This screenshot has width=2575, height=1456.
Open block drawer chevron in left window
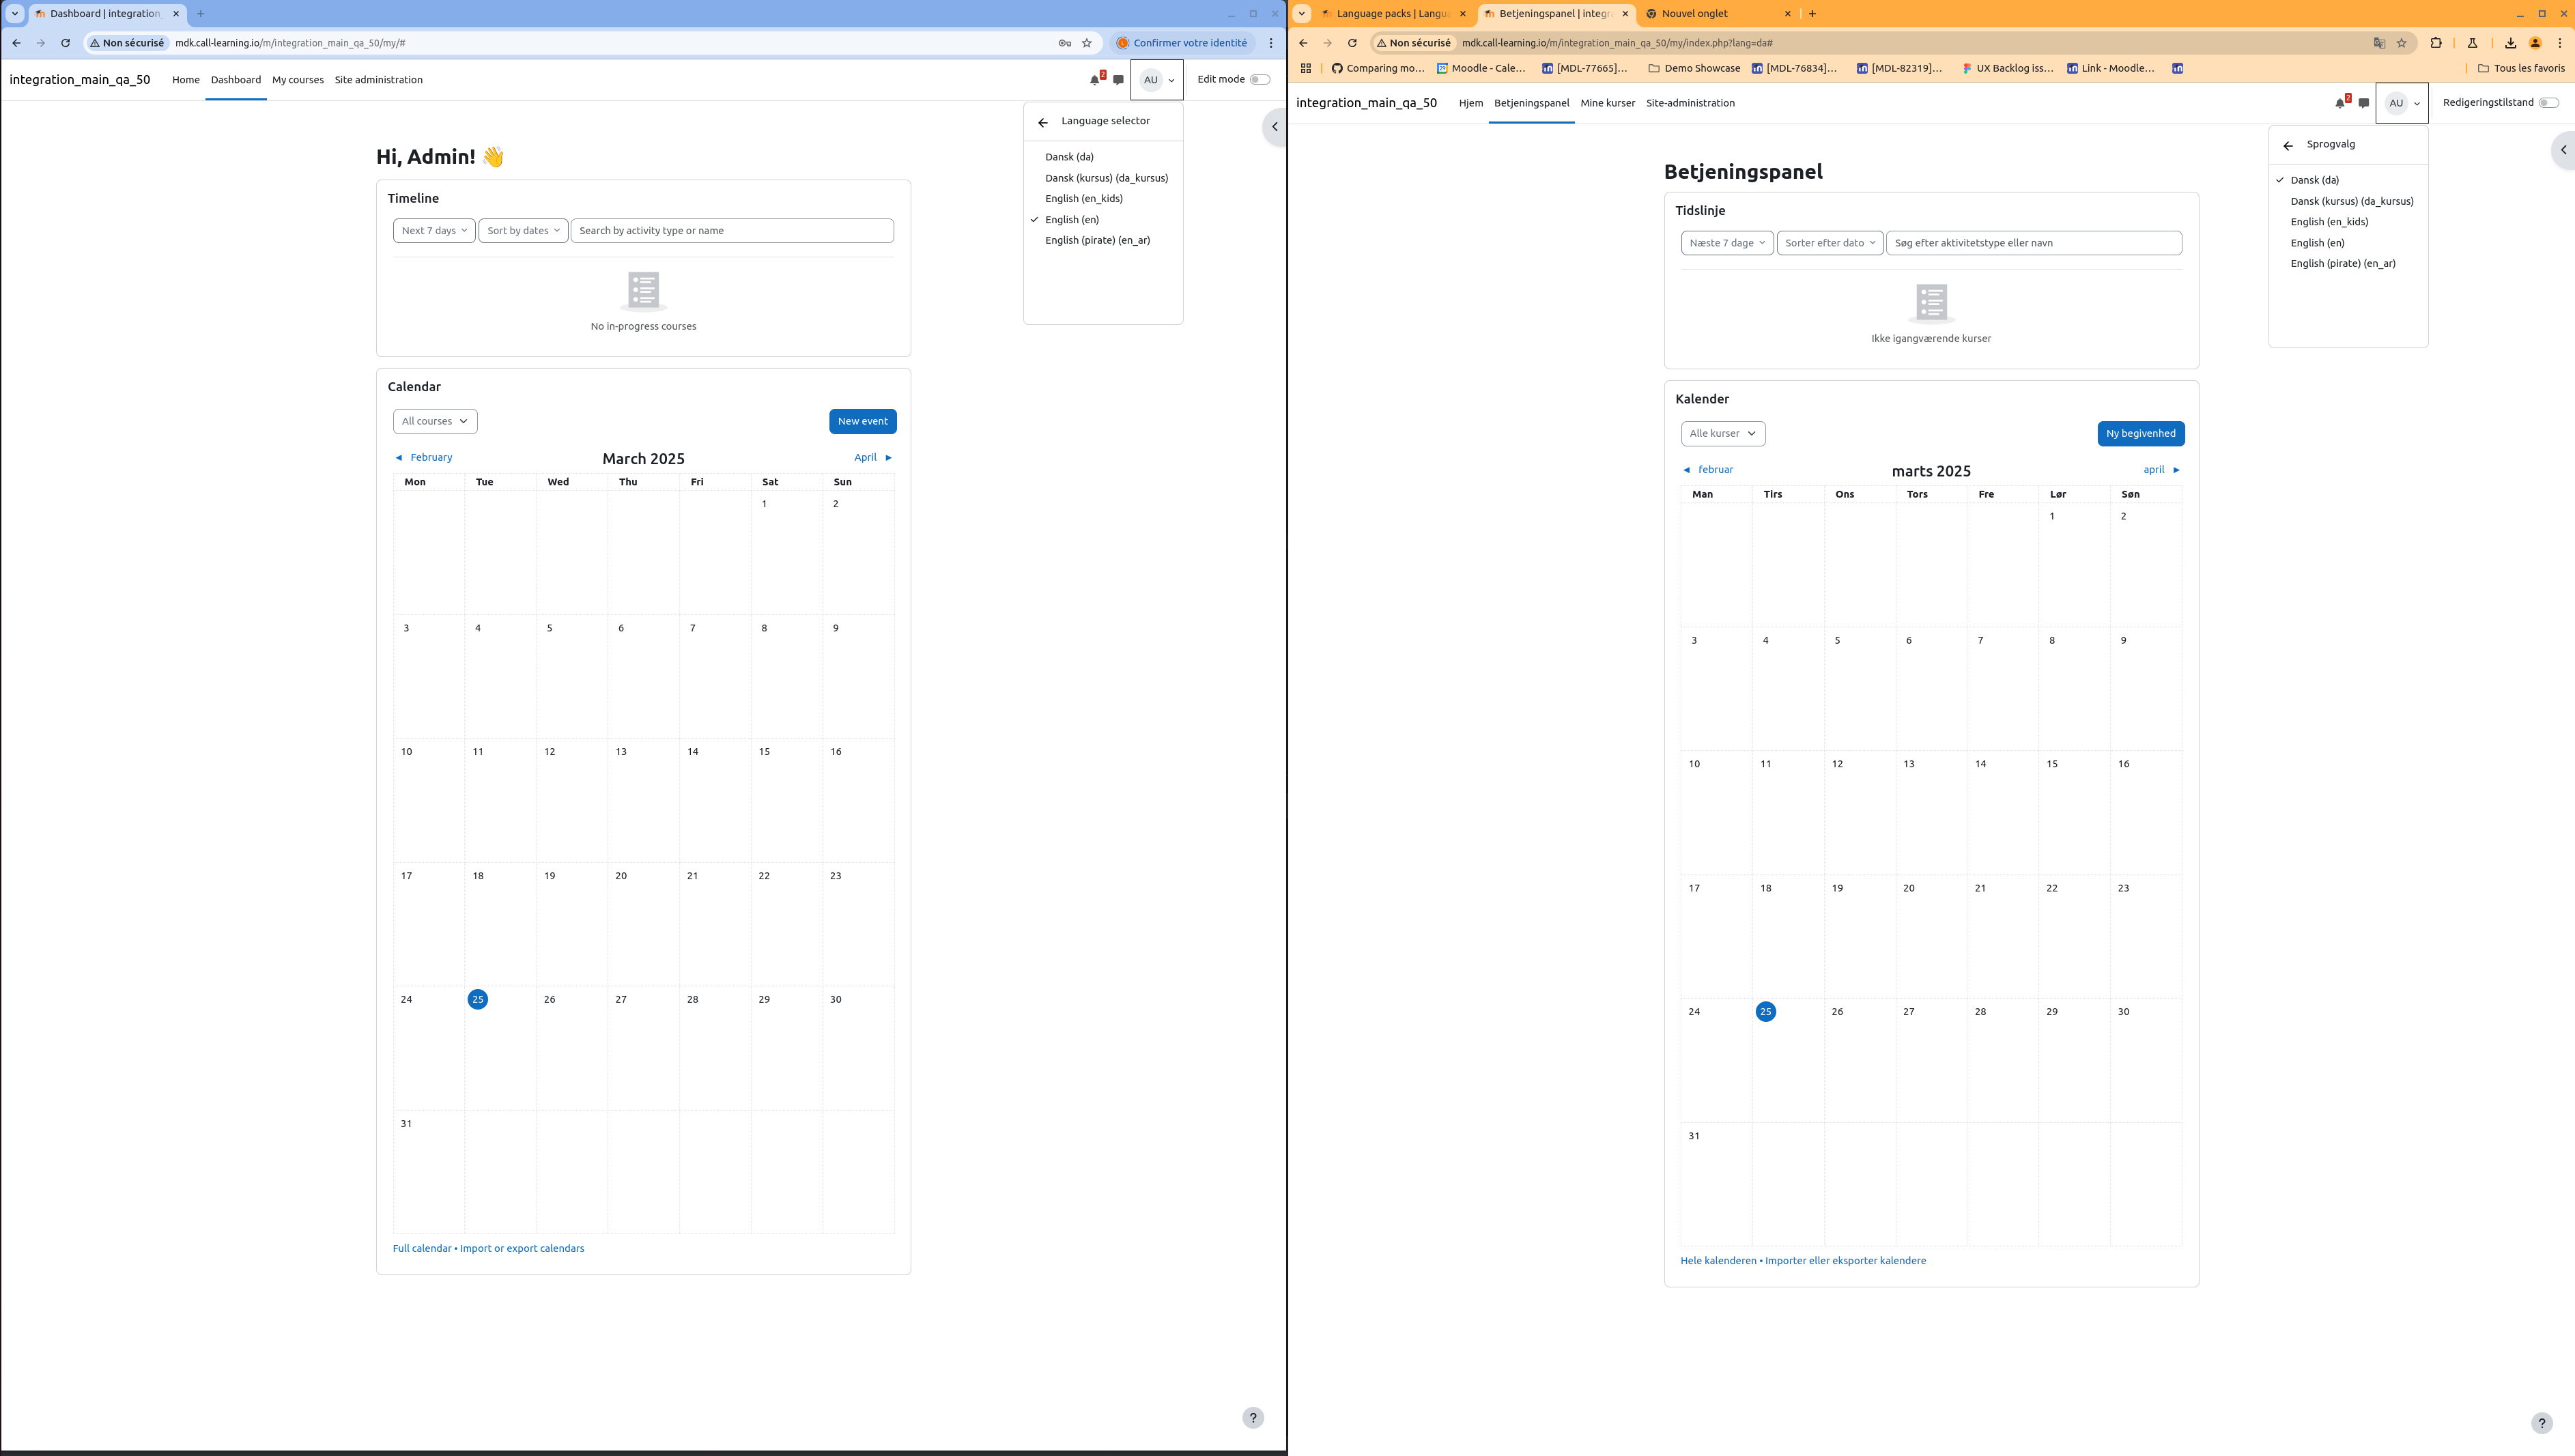(1274, 127)
